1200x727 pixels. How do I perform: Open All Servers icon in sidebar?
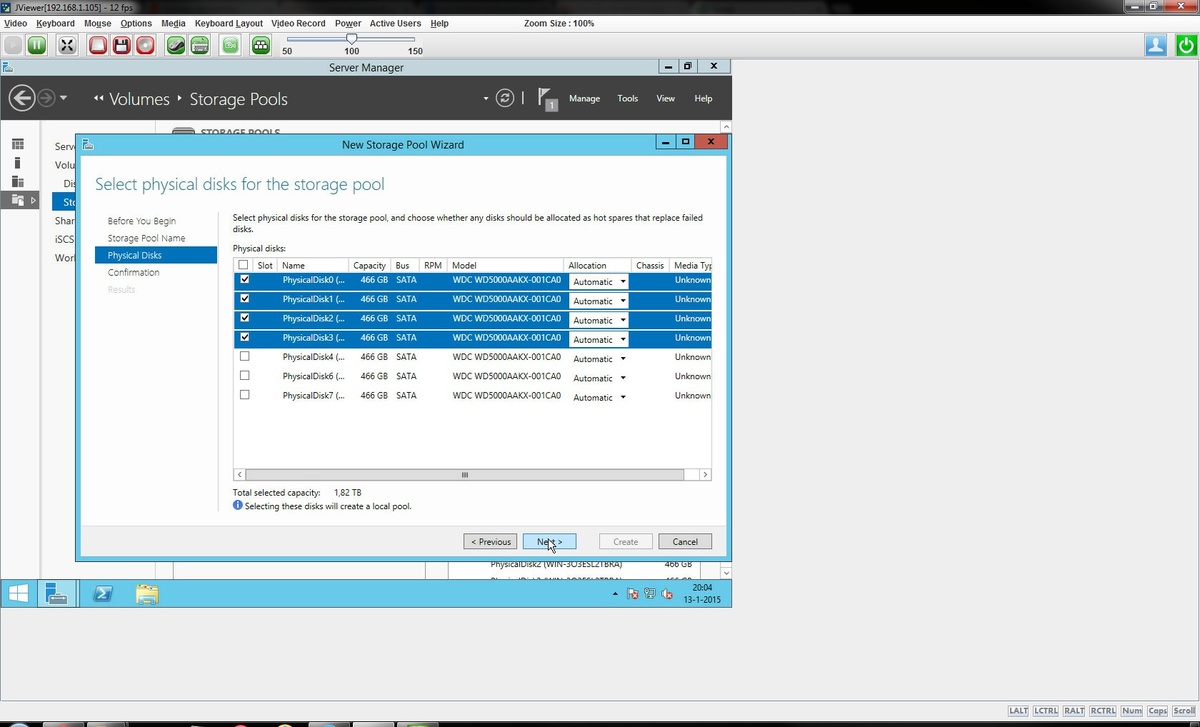point(18,181)
